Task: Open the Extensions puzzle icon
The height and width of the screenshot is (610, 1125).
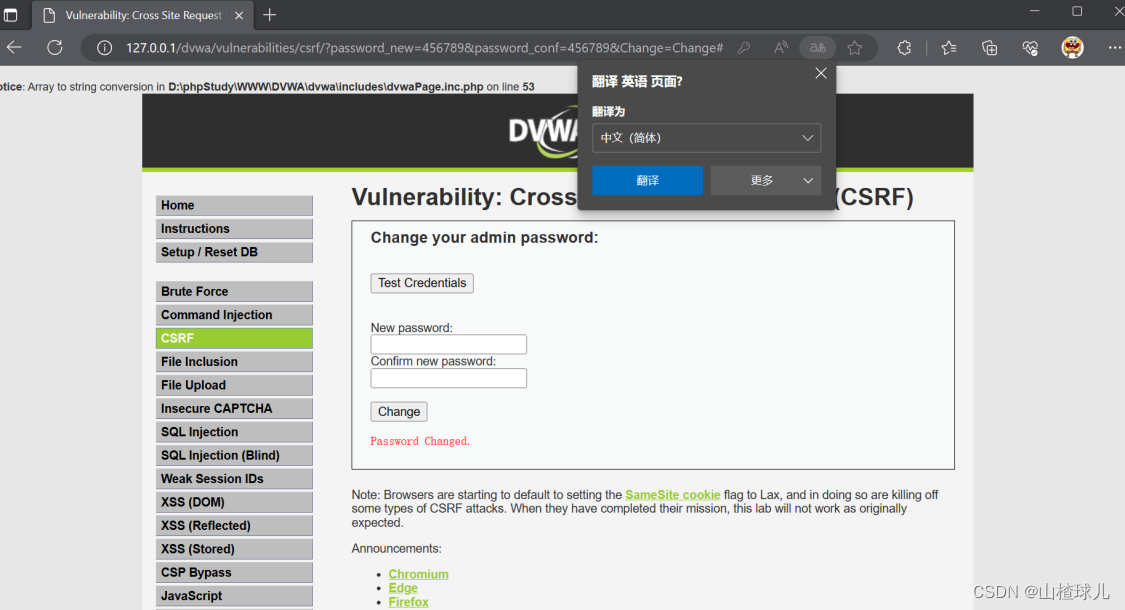Action: pos(904,48)
